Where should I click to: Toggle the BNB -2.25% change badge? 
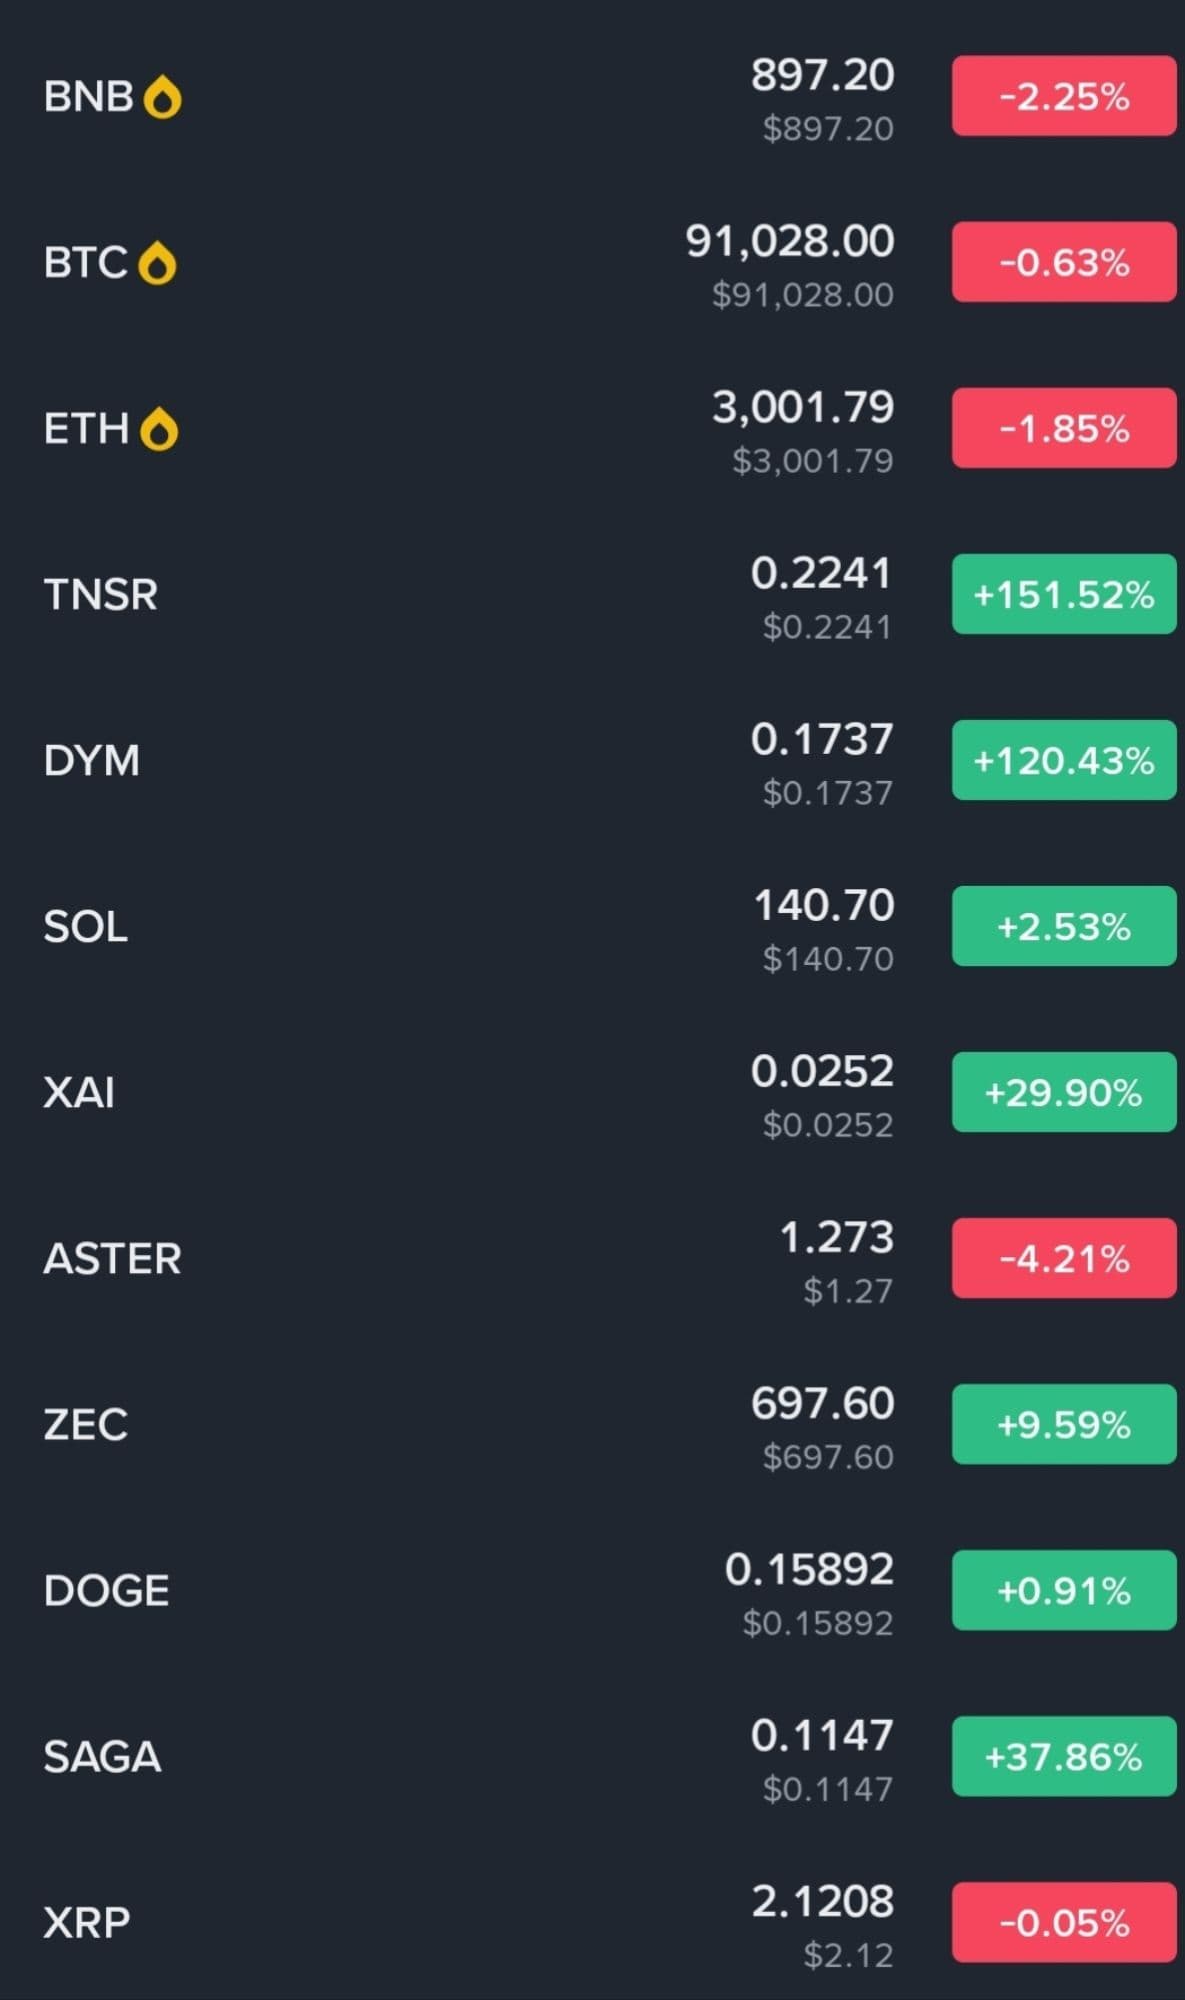[1063, 96]
